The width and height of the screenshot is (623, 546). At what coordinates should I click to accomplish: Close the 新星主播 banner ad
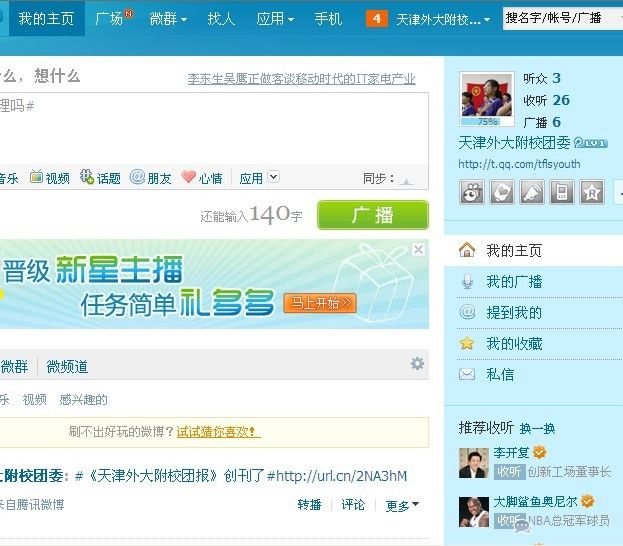(418, 250)
